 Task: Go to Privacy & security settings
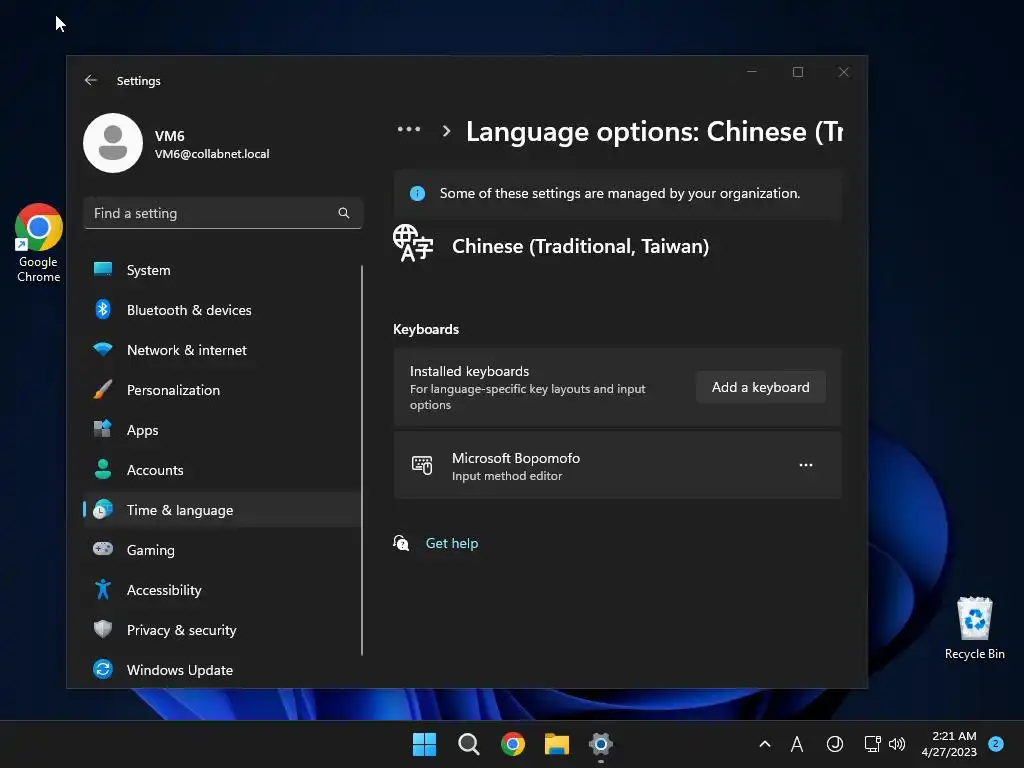222,630
